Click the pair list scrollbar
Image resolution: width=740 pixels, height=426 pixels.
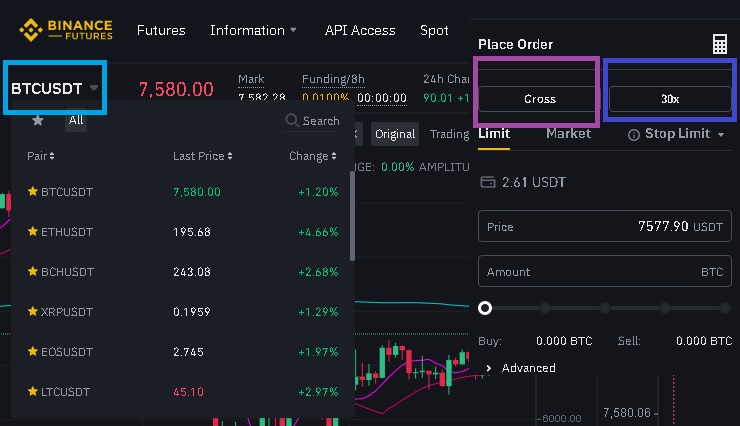[352, 216]
